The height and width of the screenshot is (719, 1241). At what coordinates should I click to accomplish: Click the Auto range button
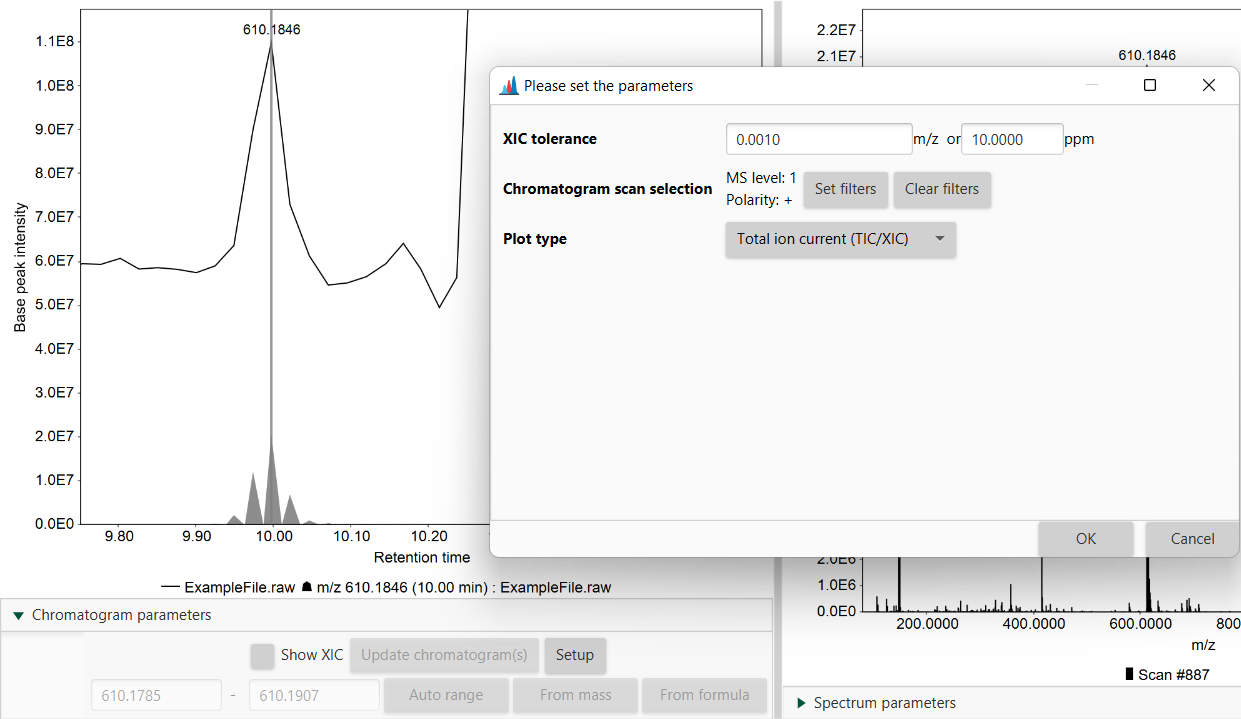click(446, 695)
